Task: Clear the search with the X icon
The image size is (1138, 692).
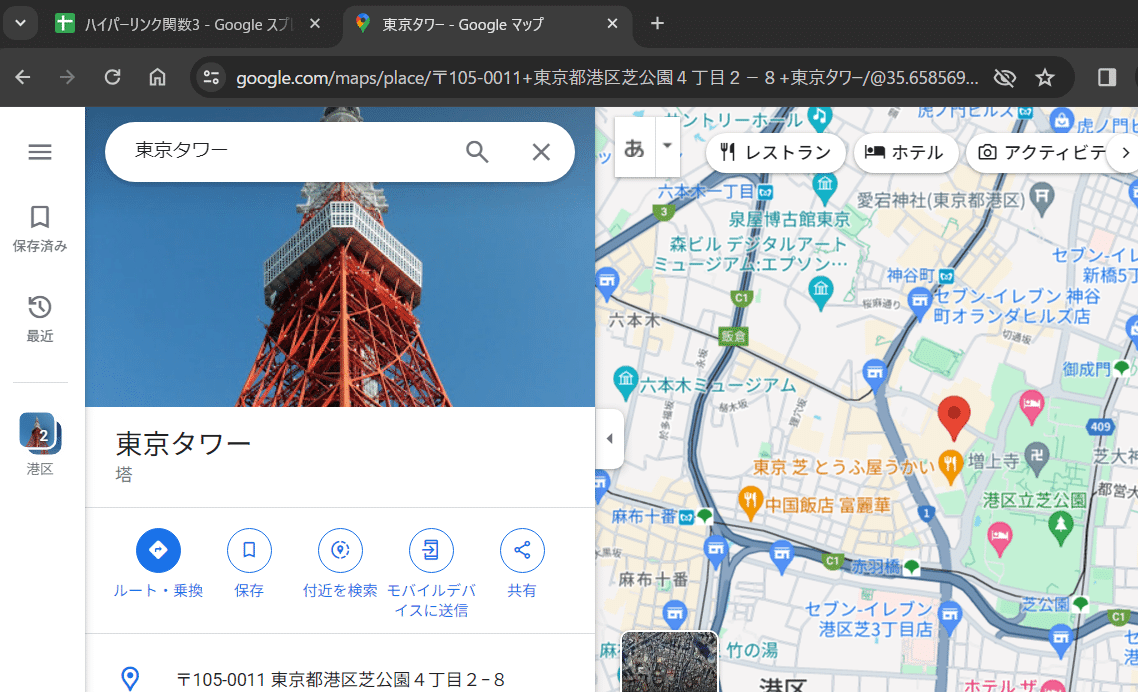Action: pos(541,152)
